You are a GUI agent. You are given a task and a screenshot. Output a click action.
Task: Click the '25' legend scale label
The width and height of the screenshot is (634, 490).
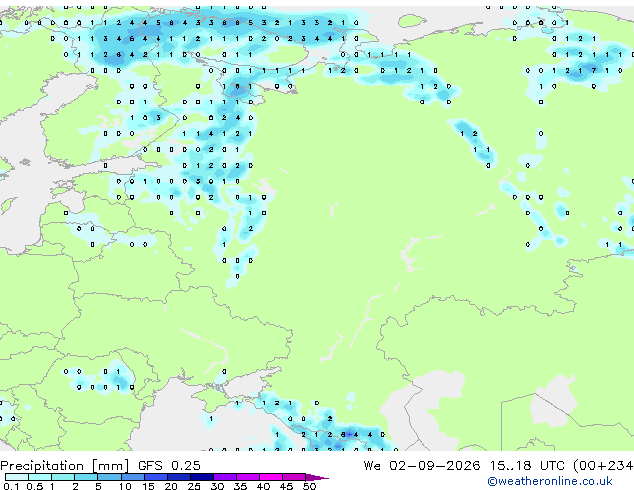pos(194,486)
